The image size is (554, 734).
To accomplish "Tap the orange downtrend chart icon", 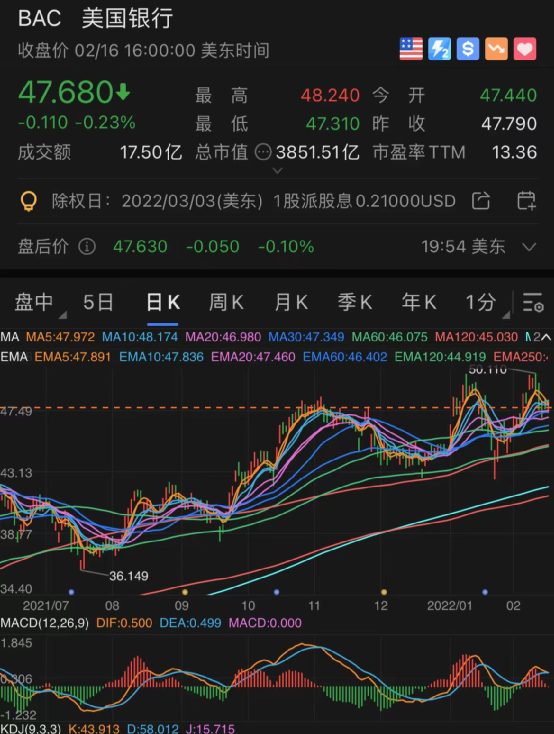I will pos(496,49).
